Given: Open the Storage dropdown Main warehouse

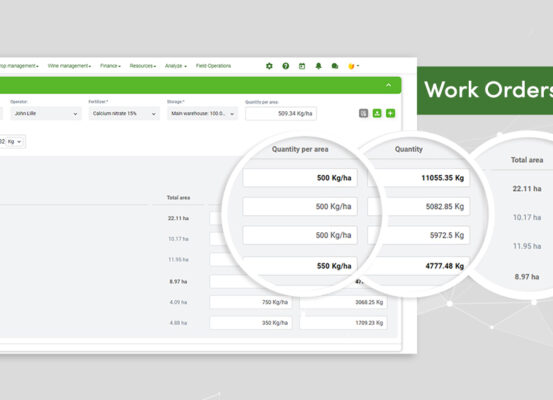Looking at the screenshot, I should point(202,114).
